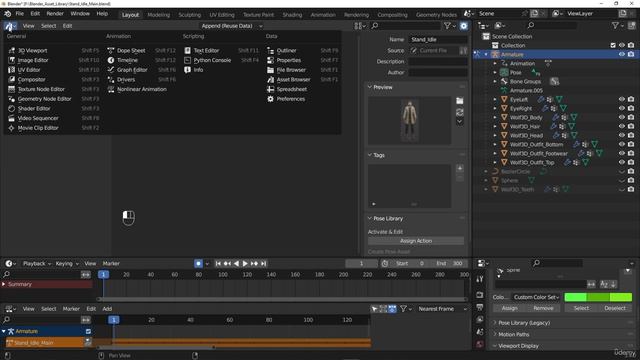Click the Assign Action button

pyautogui.click(x=416, y=241)
